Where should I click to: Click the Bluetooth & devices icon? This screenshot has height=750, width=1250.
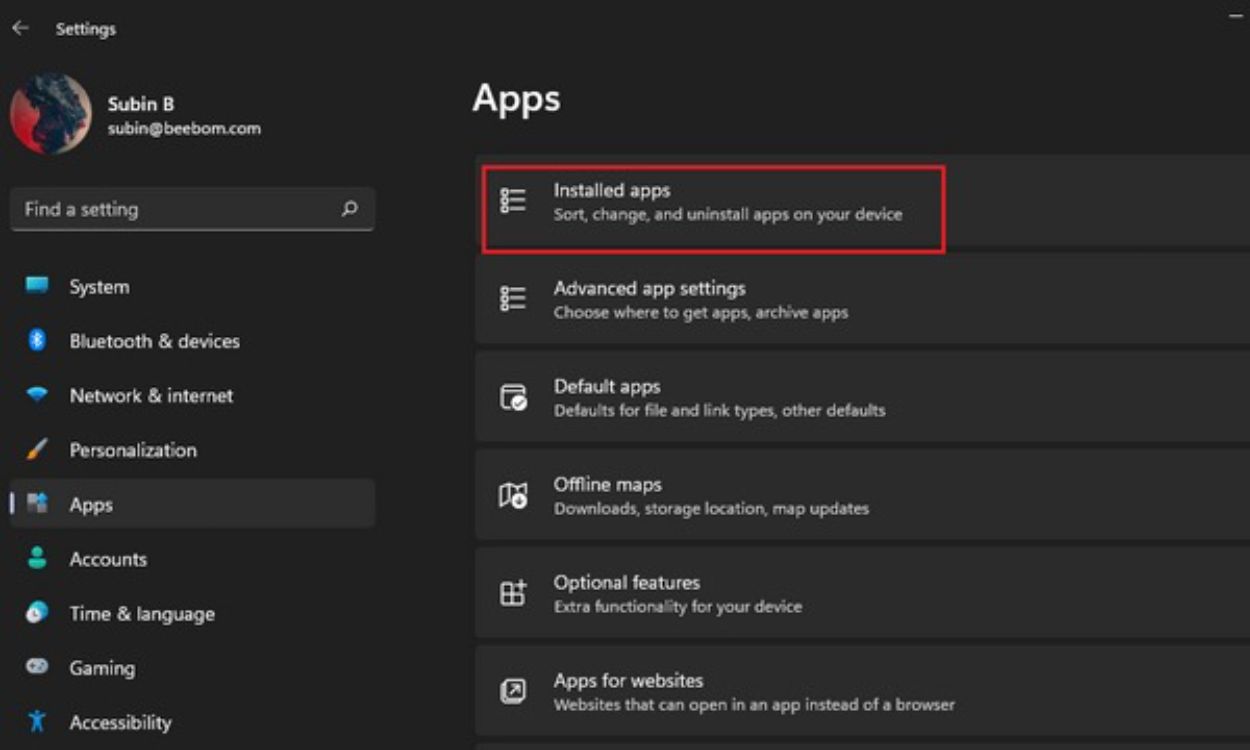[35, 341]
